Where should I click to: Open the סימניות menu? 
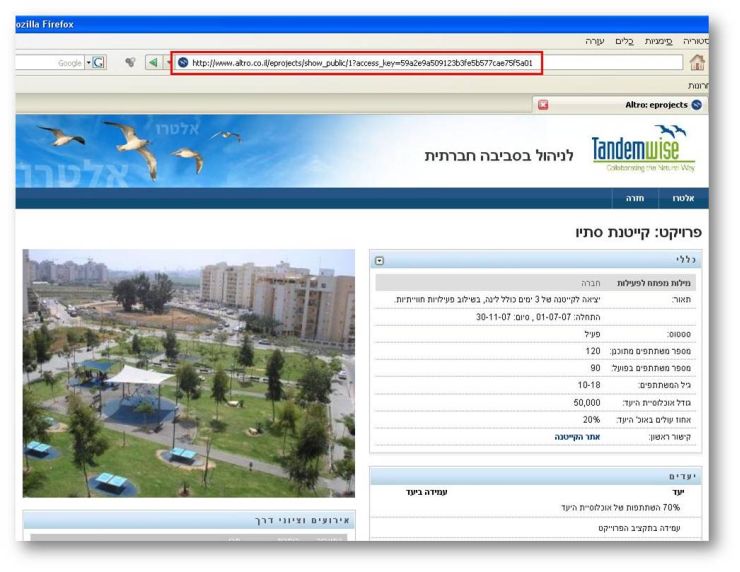click(659, 41)
